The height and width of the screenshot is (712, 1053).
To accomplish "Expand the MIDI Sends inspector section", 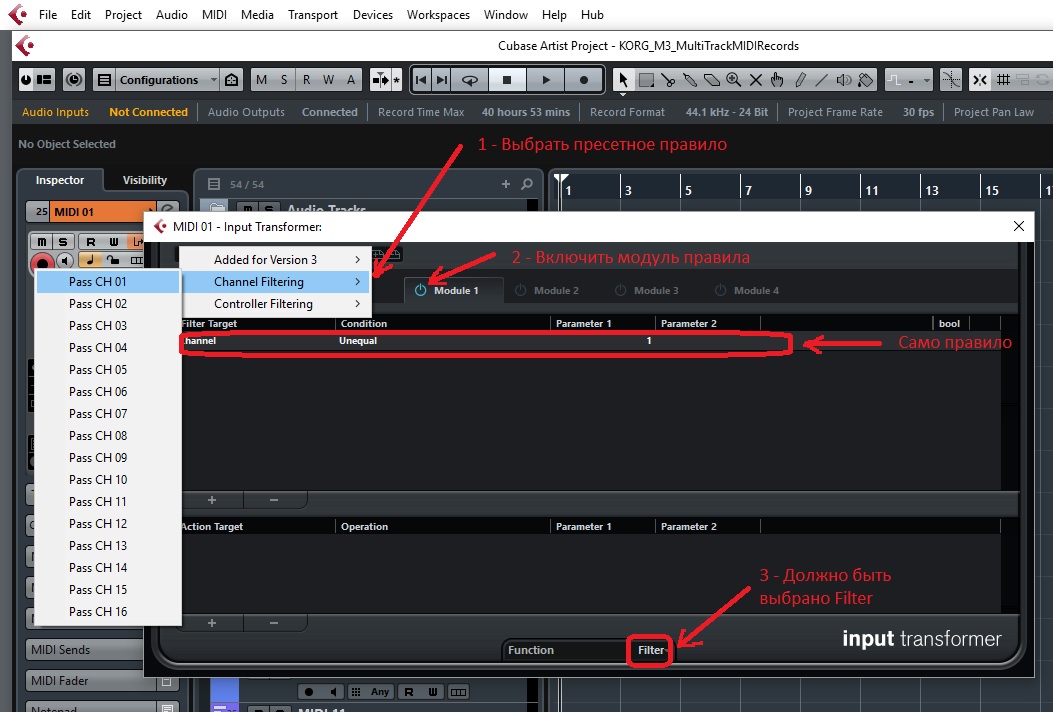I will 87,650.
